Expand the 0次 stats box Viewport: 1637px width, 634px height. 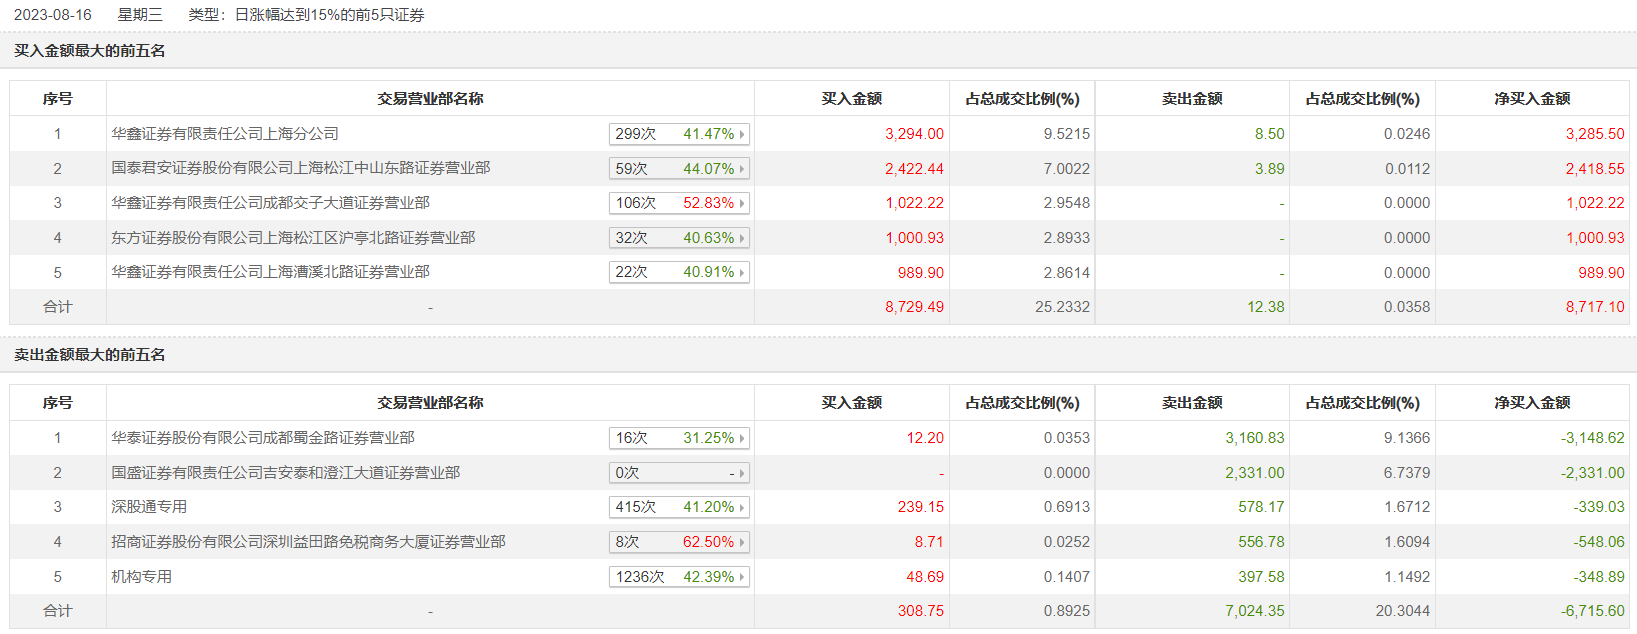pos(679,473)
